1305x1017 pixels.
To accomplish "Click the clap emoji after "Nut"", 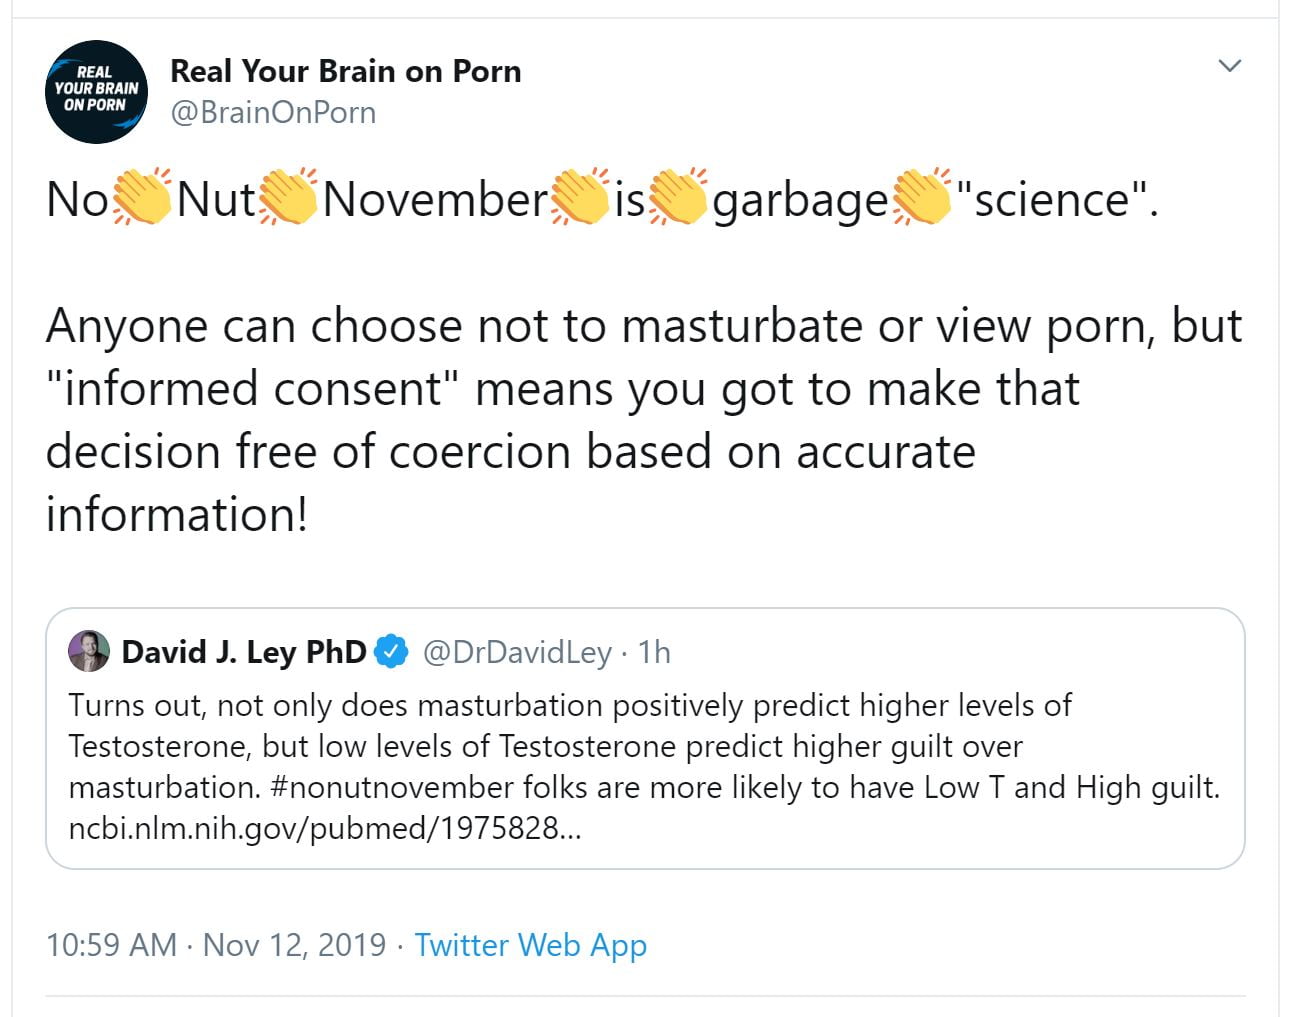I will 289,197.
